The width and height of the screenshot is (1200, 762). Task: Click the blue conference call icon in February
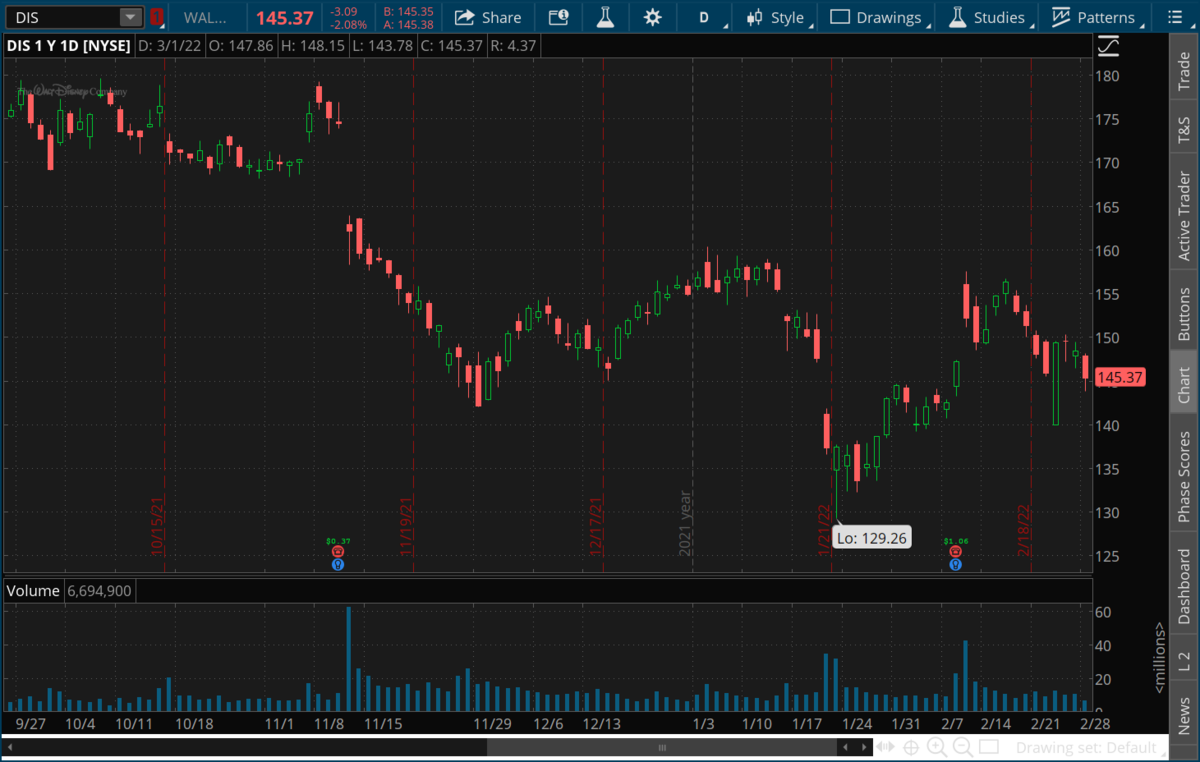(956, 564)
